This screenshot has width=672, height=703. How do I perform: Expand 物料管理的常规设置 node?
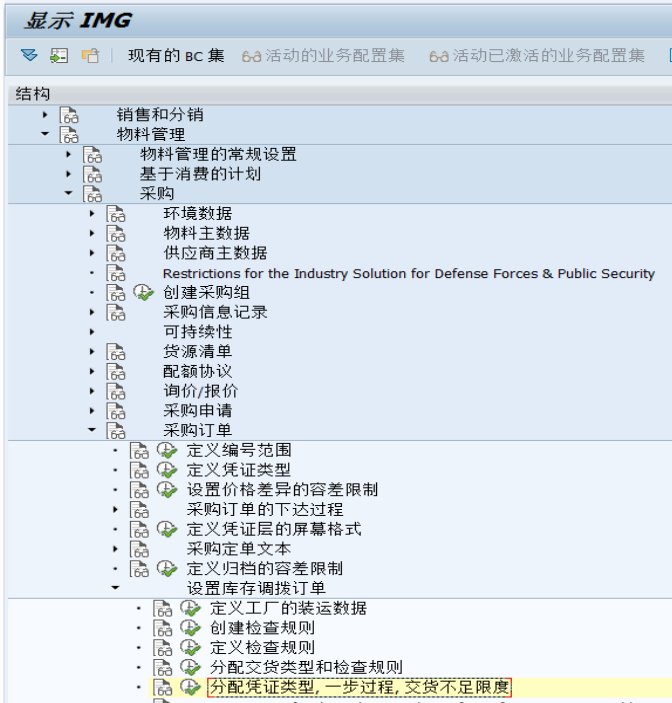[68, 154]
